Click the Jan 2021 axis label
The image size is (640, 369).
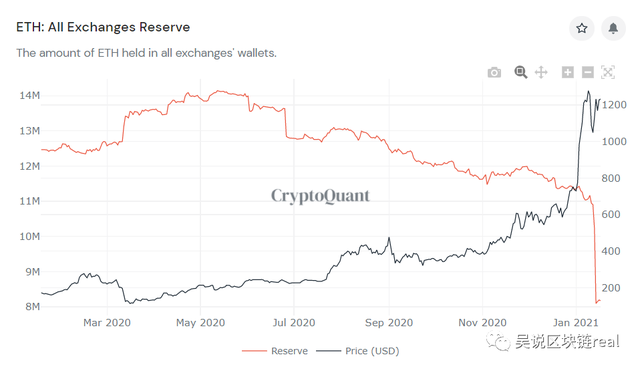(576, 323)
